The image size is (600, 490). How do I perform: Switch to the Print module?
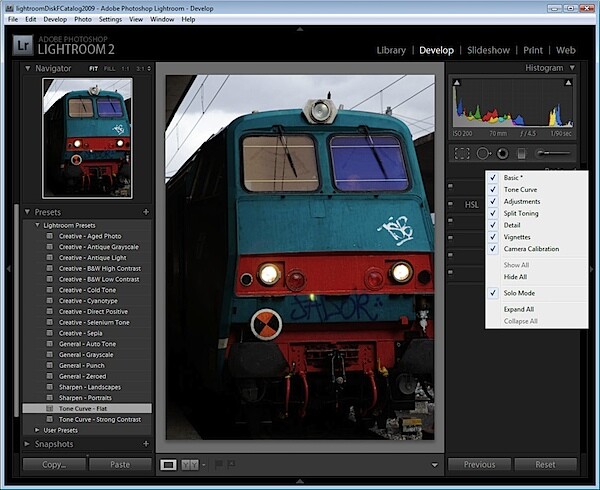click(533, 50)
